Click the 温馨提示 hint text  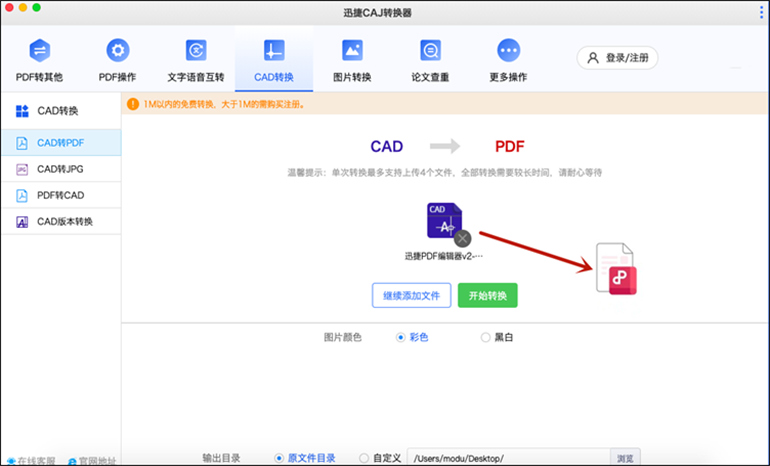pos(444,172)
